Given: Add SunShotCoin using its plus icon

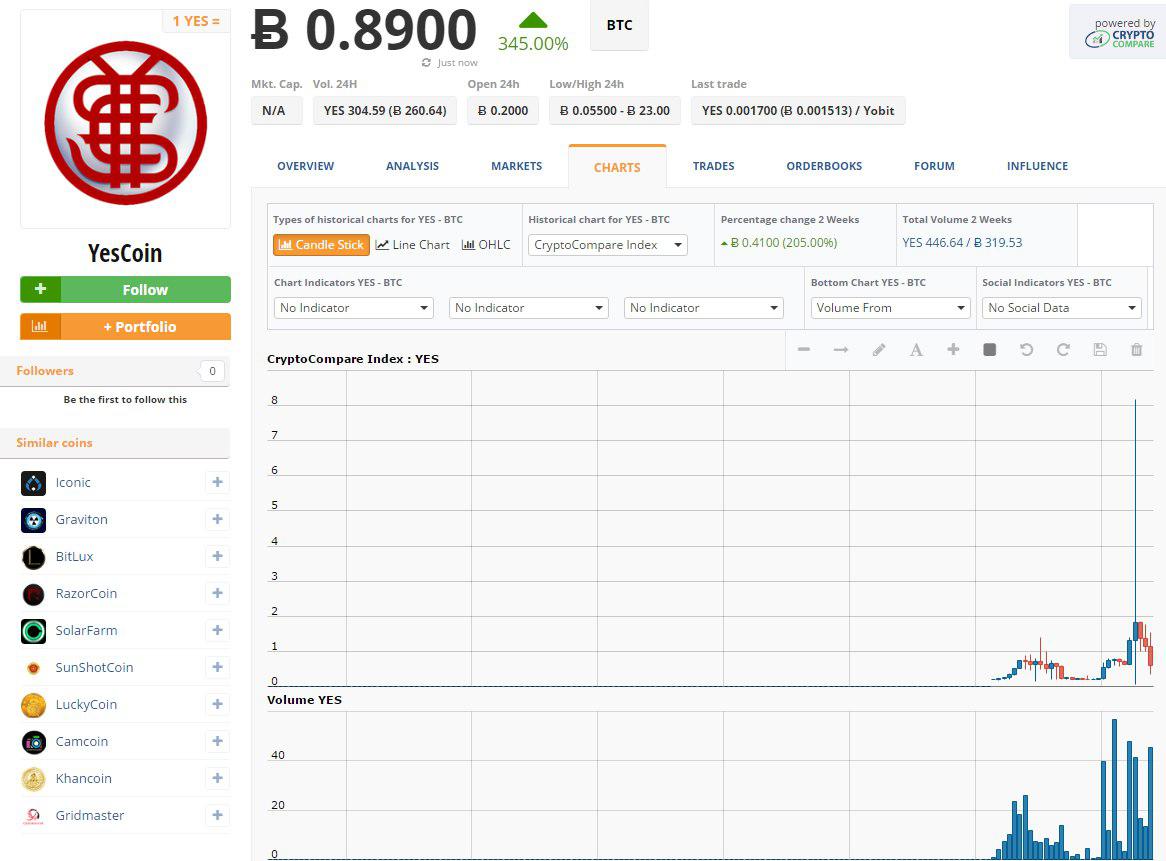Looking at the screenshot, I should (x=217, y=668).
